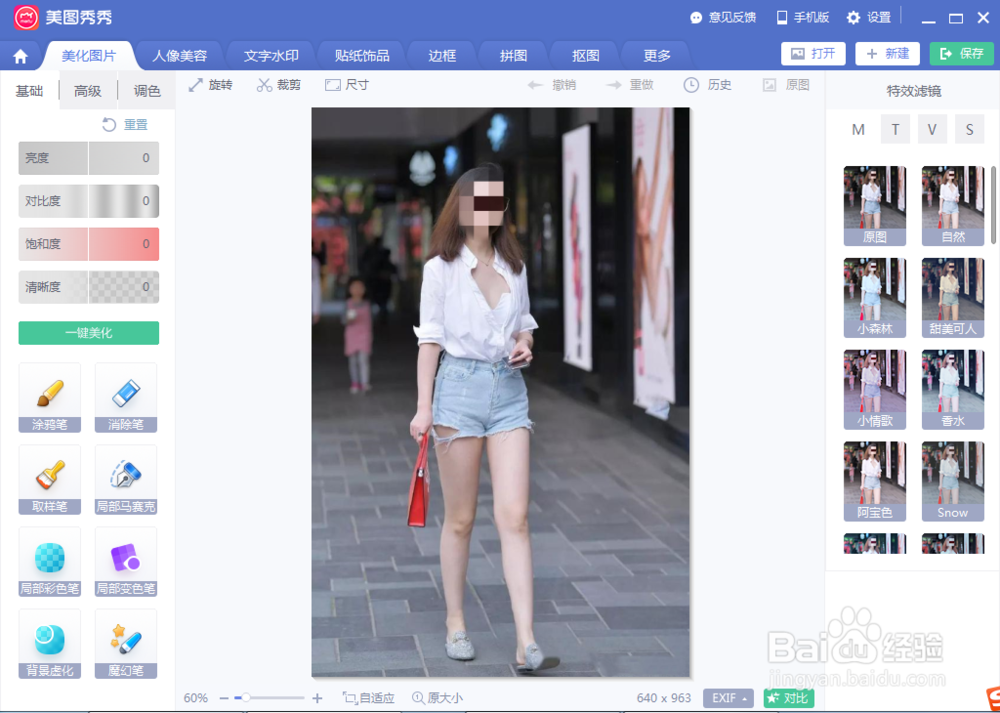The image size is (1000, 713).
Task: Open 设置 settings
Action: [x=869, y=18]
